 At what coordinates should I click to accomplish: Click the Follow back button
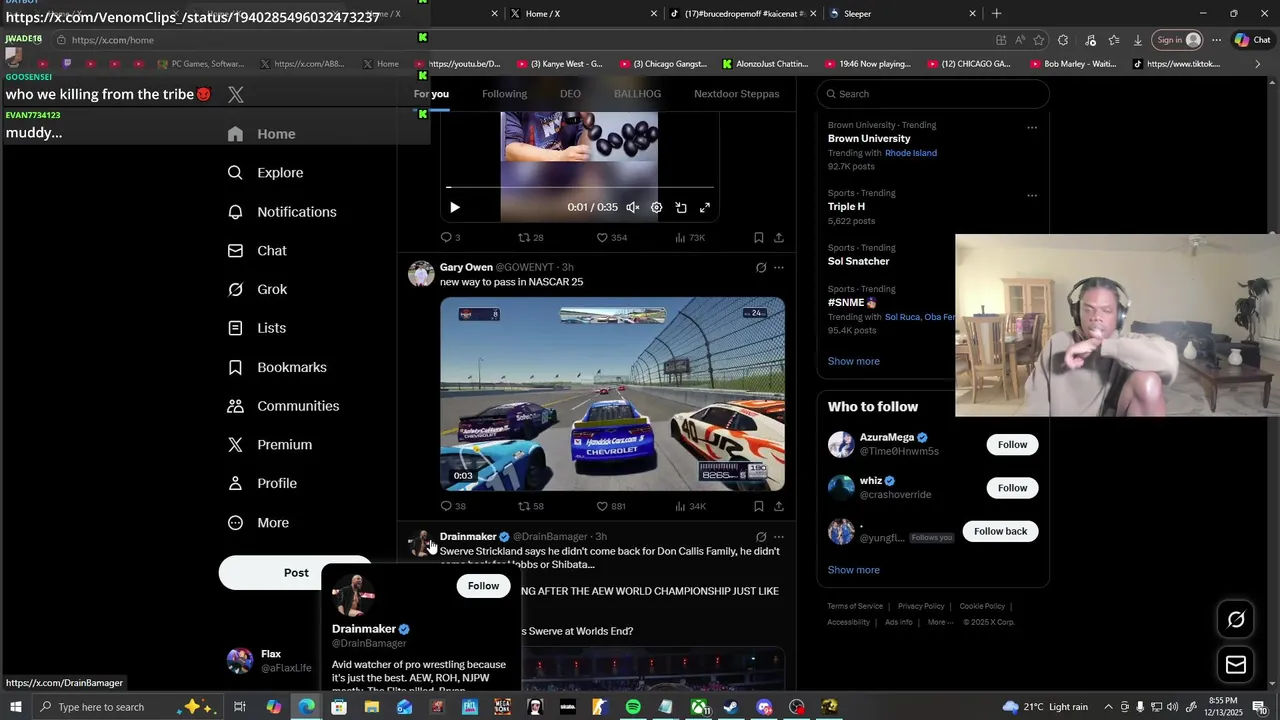coord(1001,531)
